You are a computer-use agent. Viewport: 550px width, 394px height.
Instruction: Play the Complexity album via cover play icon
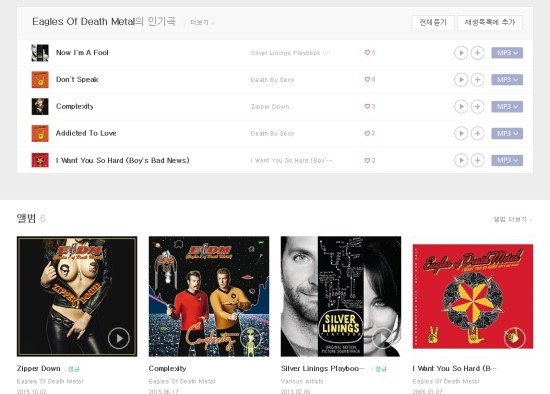coord(250,338)
